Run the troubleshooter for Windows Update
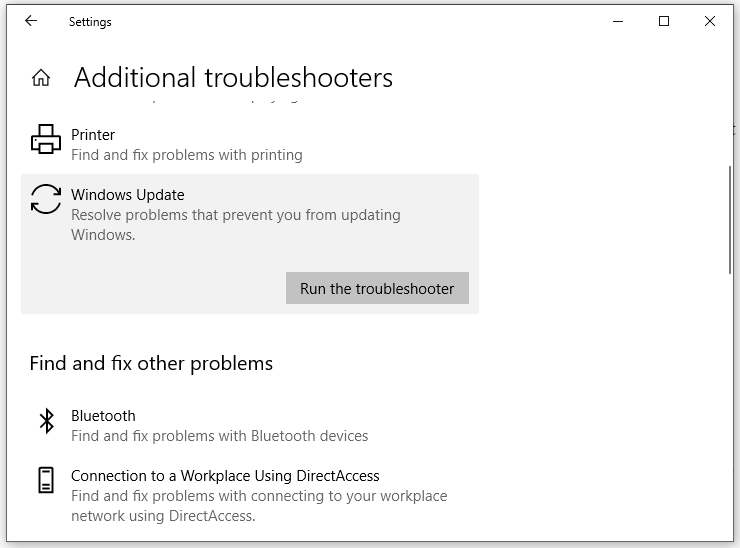 tap(377, 288)
